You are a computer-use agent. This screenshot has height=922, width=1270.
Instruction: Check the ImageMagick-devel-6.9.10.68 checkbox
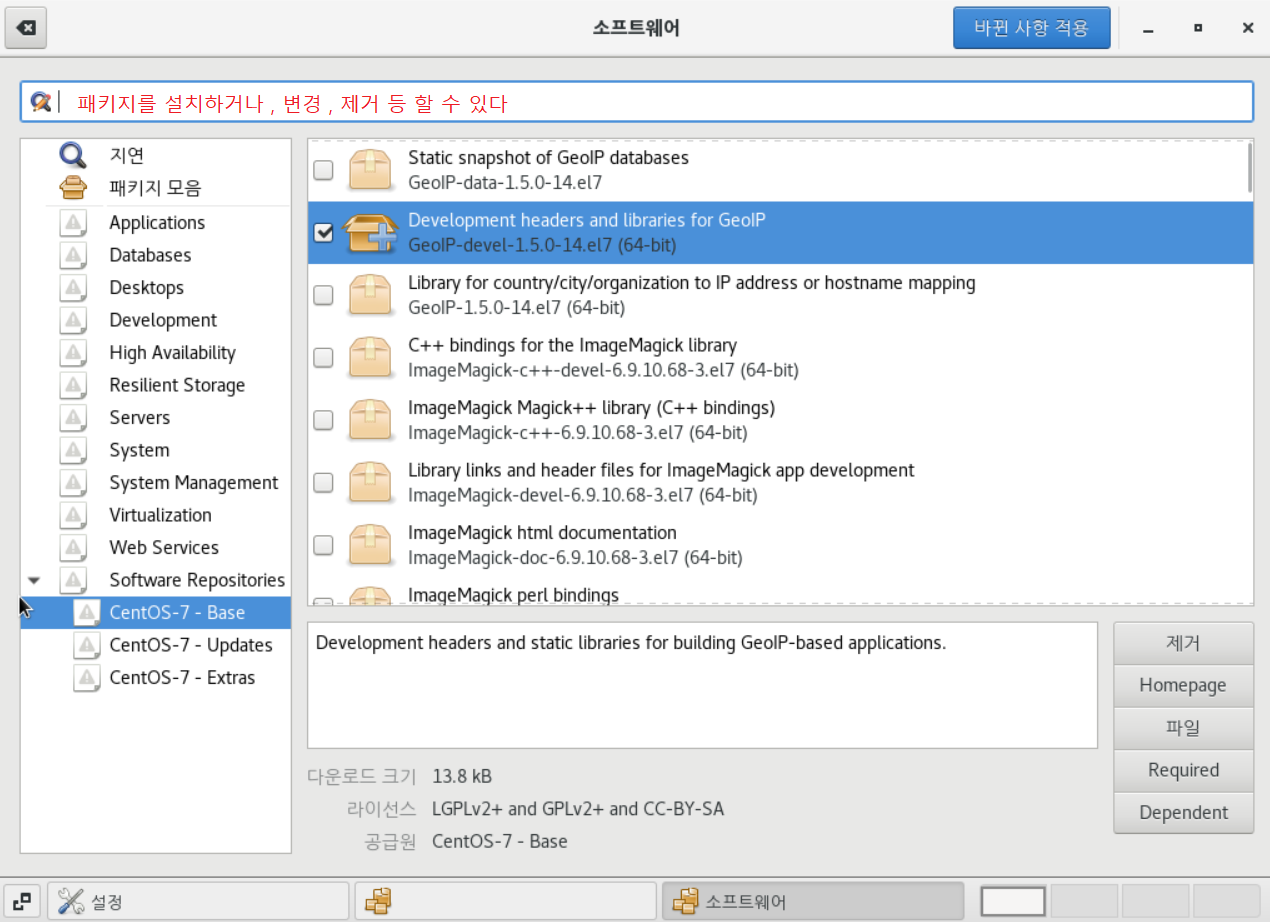pos(323,483)
